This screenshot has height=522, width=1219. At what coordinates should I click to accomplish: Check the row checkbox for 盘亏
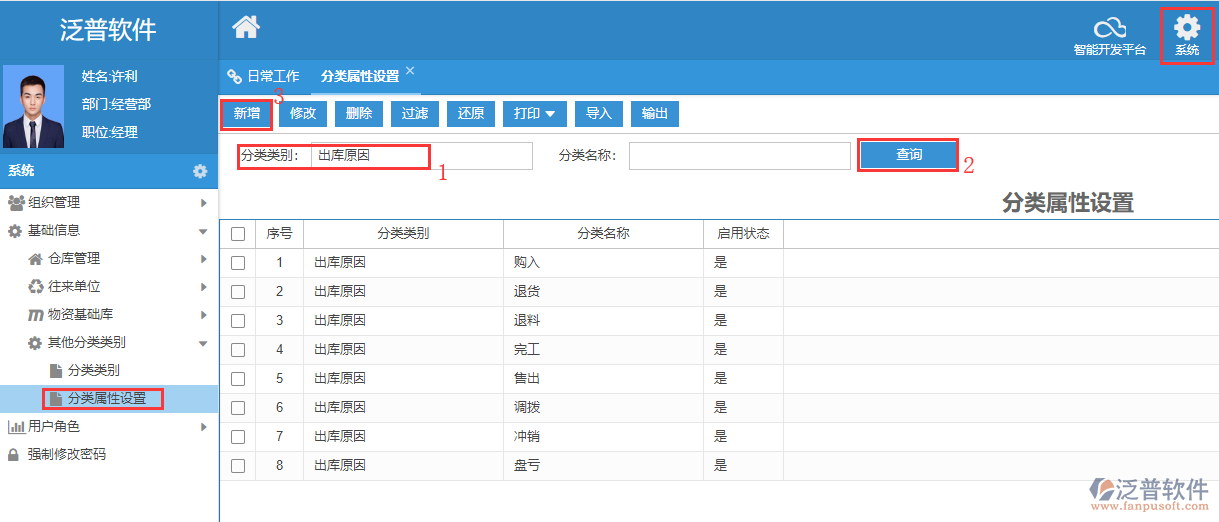(x=238, y=466)
